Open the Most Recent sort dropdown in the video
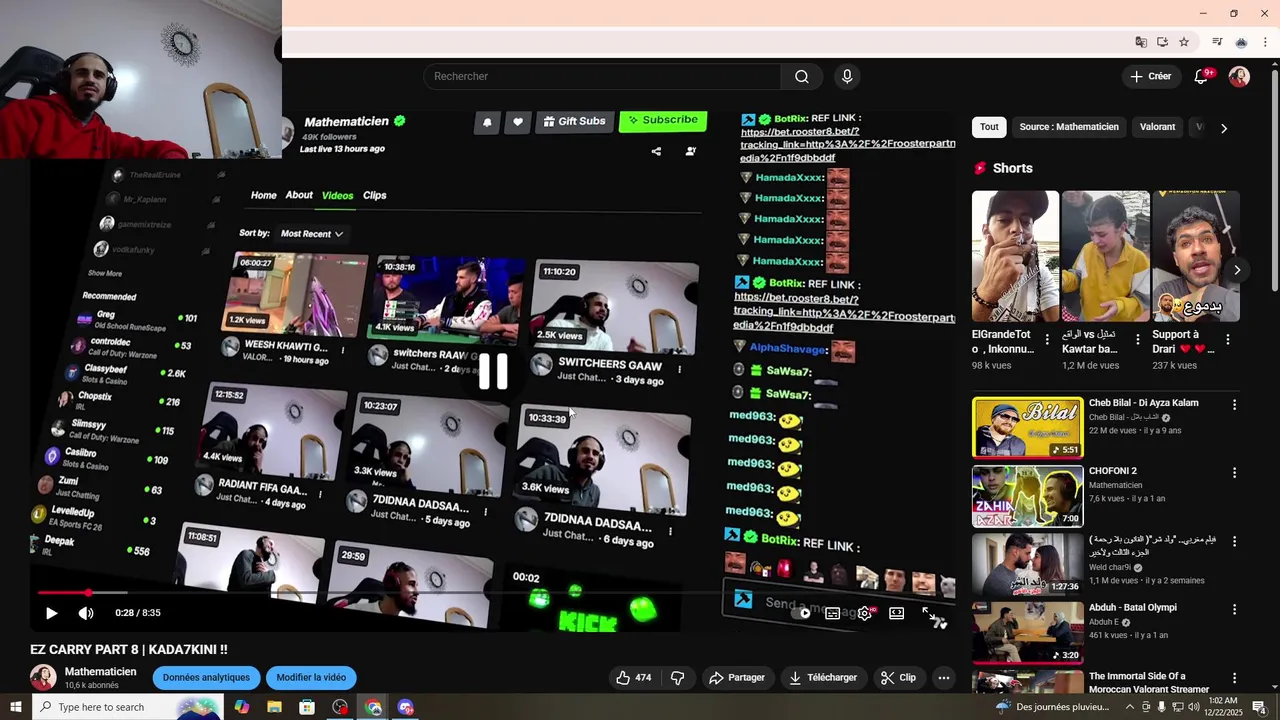1280x720 pixels. point(311,234)
